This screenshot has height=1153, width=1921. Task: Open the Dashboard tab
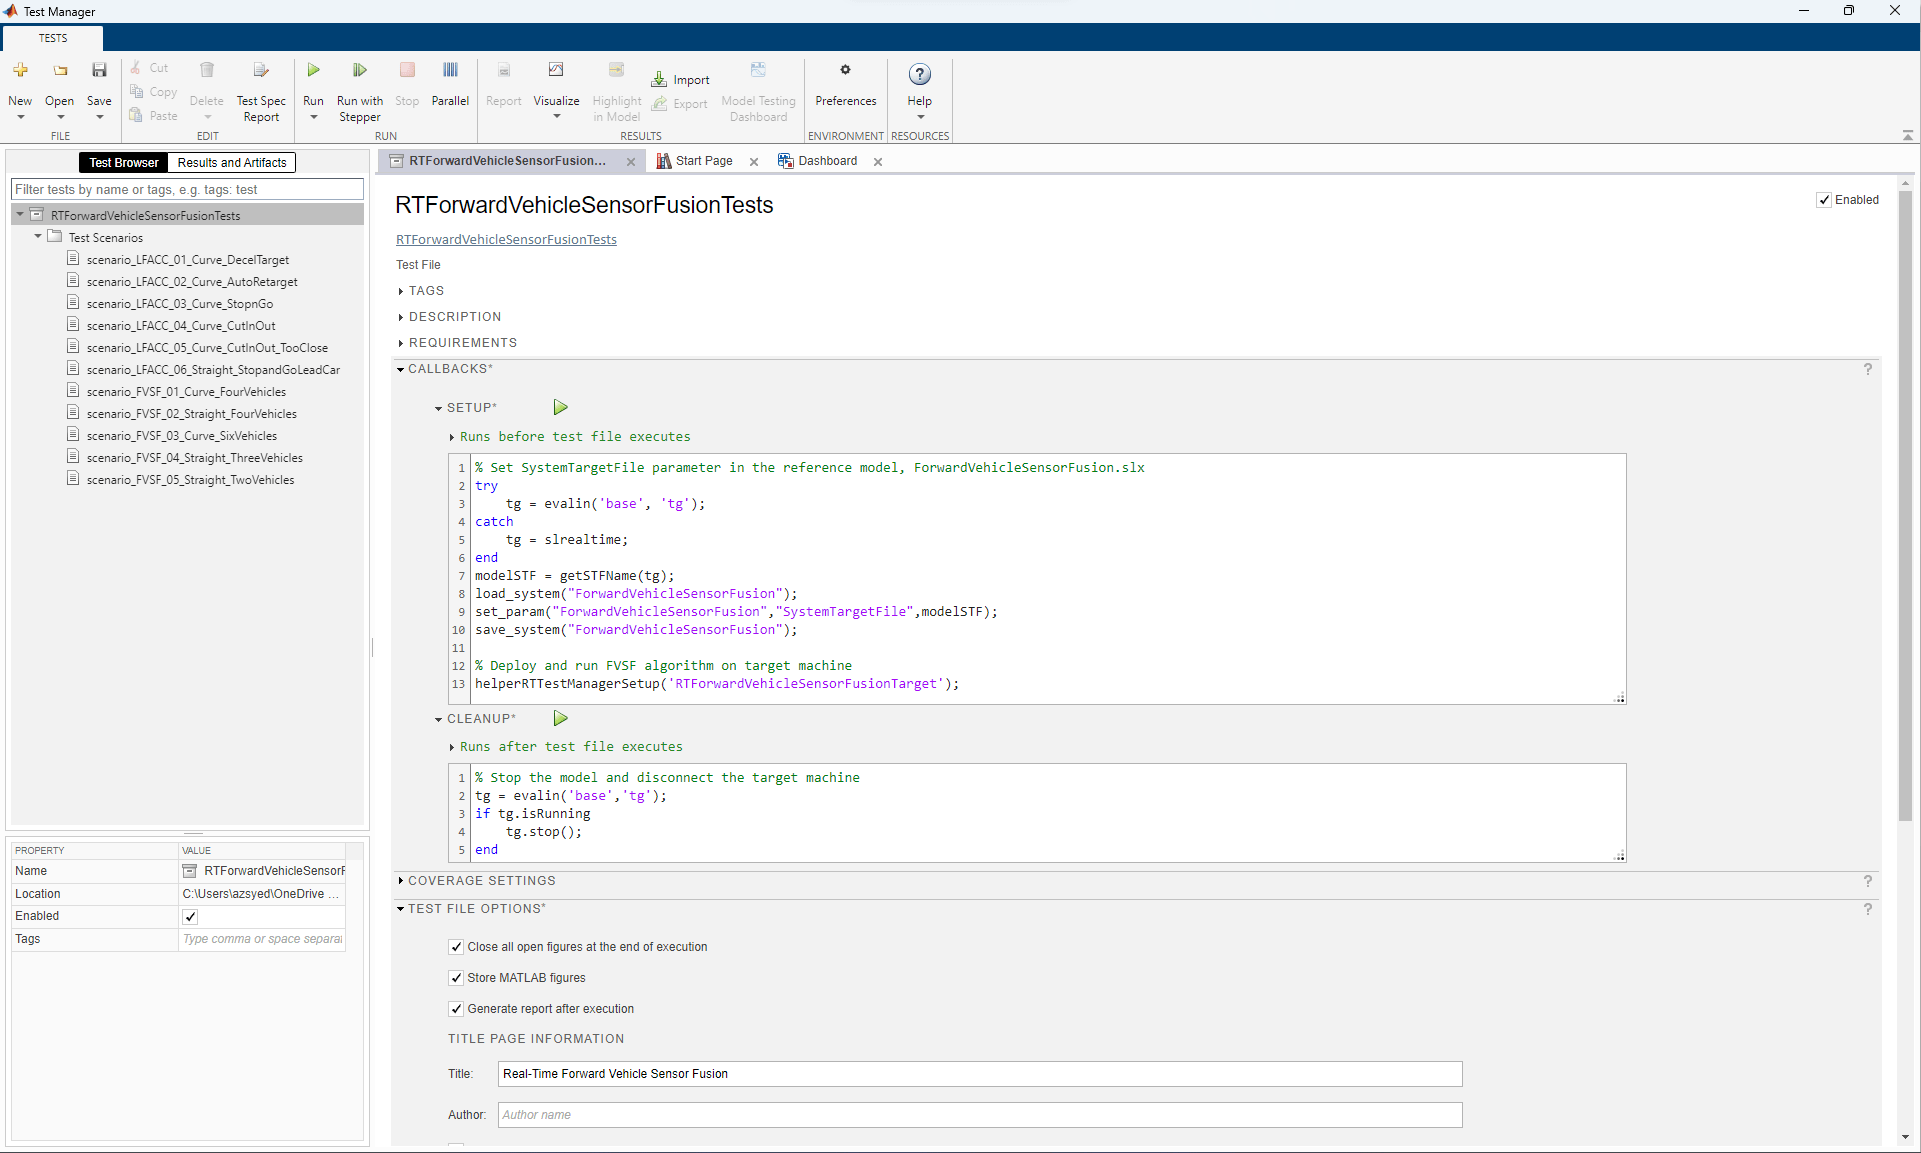pyautogui.click(x=827, y=161)
